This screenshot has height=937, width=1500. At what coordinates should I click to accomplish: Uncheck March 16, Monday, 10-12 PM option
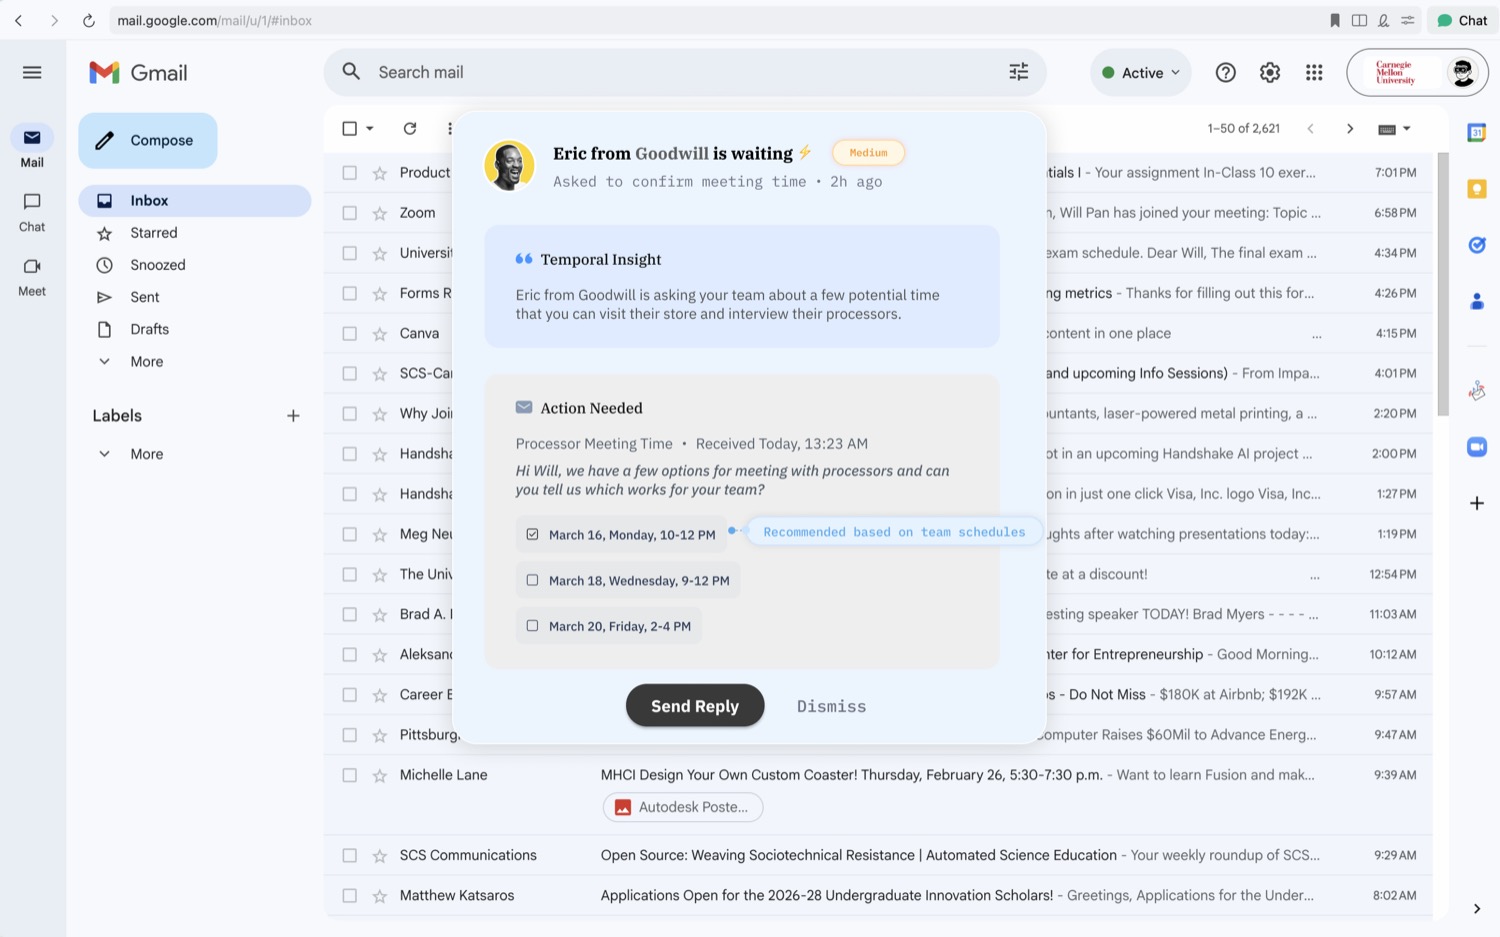point(532,534)
